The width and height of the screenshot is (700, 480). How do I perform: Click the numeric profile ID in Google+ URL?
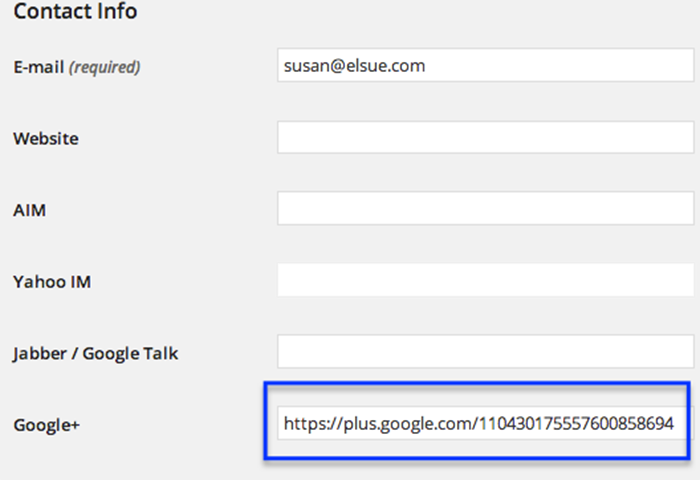click(x=576, y=423)
